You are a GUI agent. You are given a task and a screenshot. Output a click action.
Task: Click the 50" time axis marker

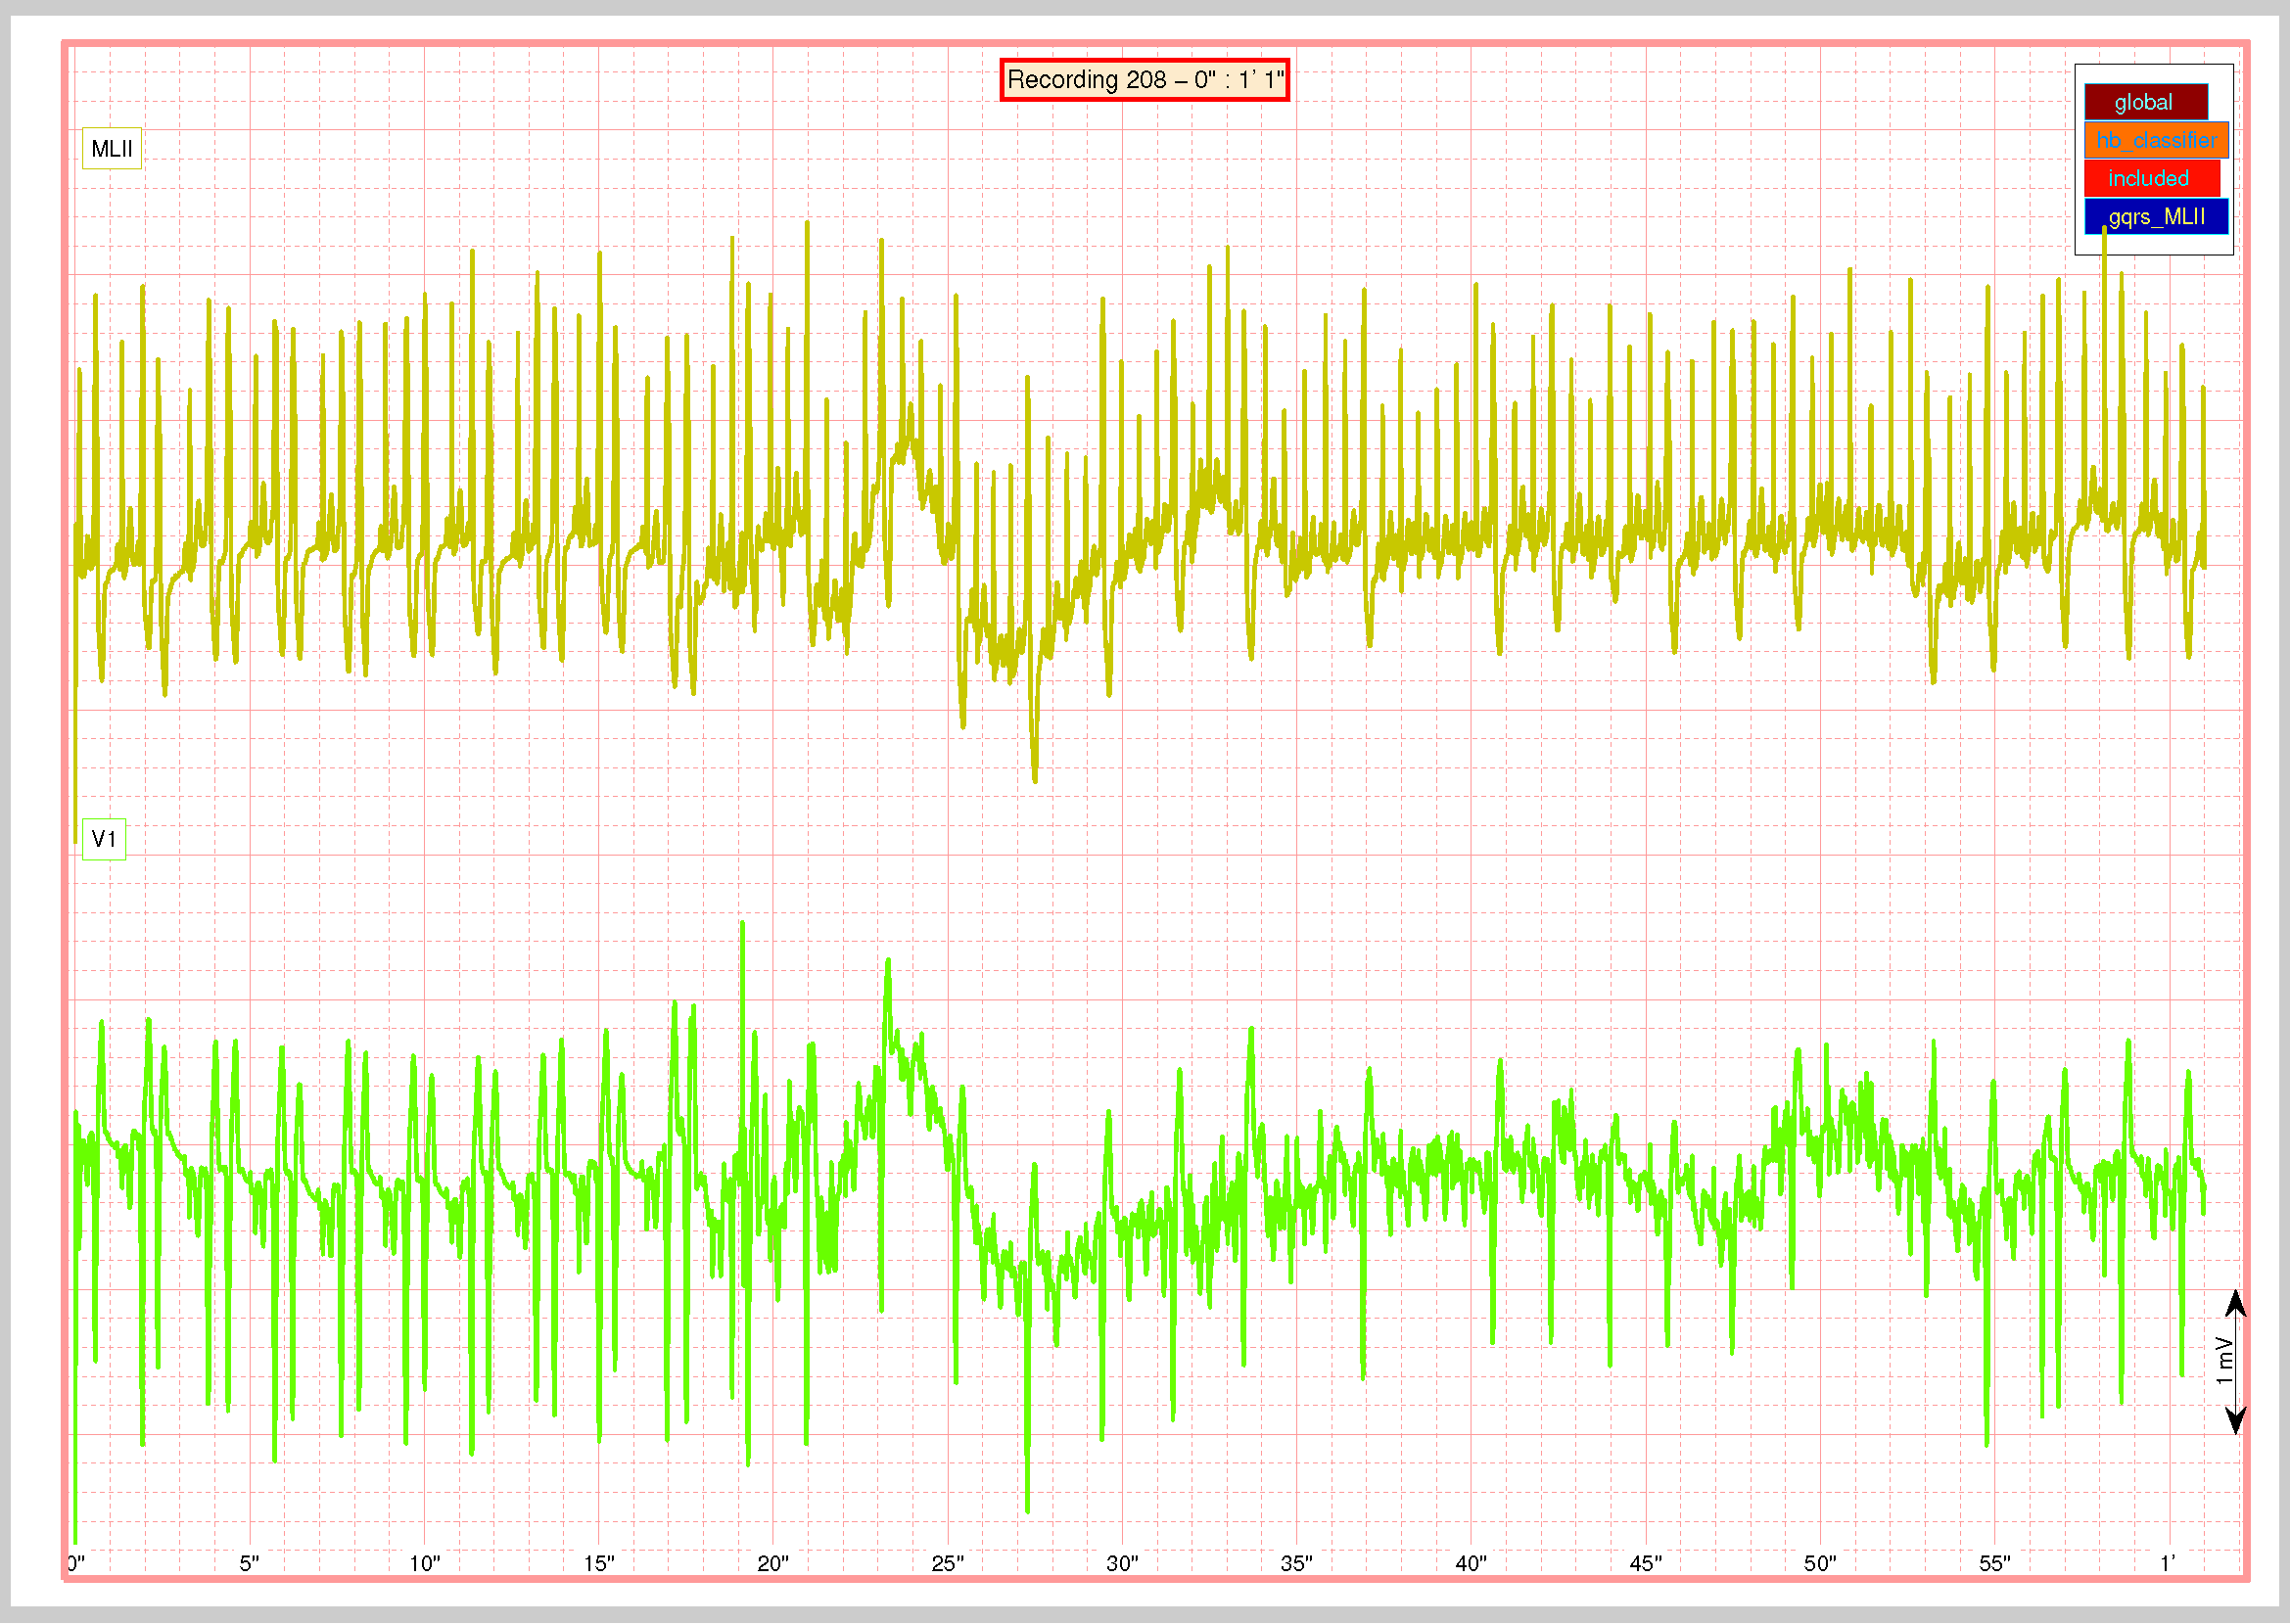click(x=1820, y=1564)
